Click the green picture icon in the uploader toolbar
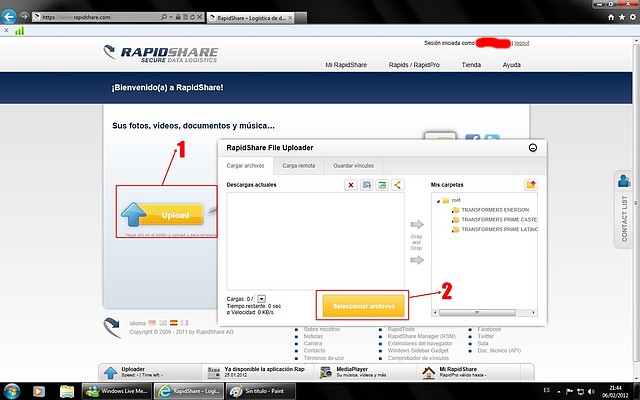Viewport: 640px width, 400px height. (x=382, y=185)
